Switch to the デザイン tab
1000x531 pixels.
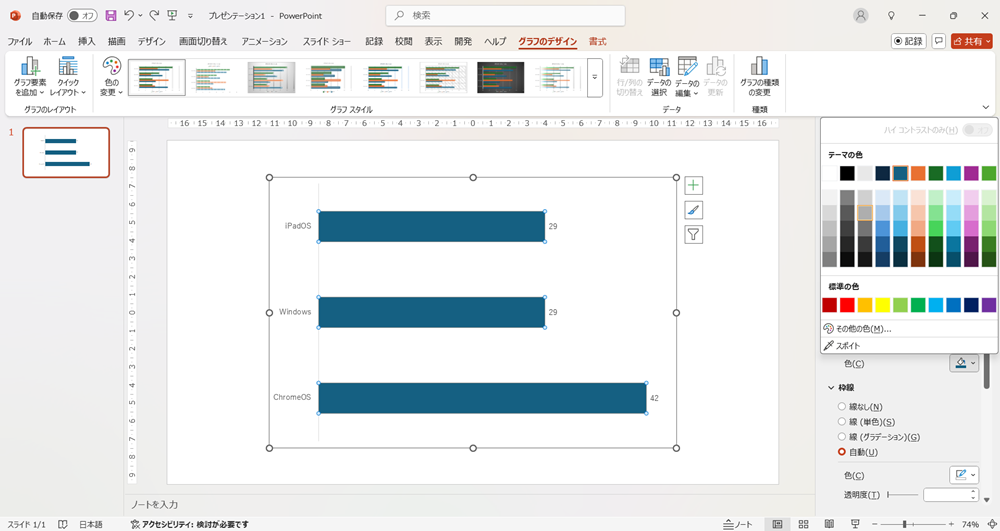(x=152, y=41)
